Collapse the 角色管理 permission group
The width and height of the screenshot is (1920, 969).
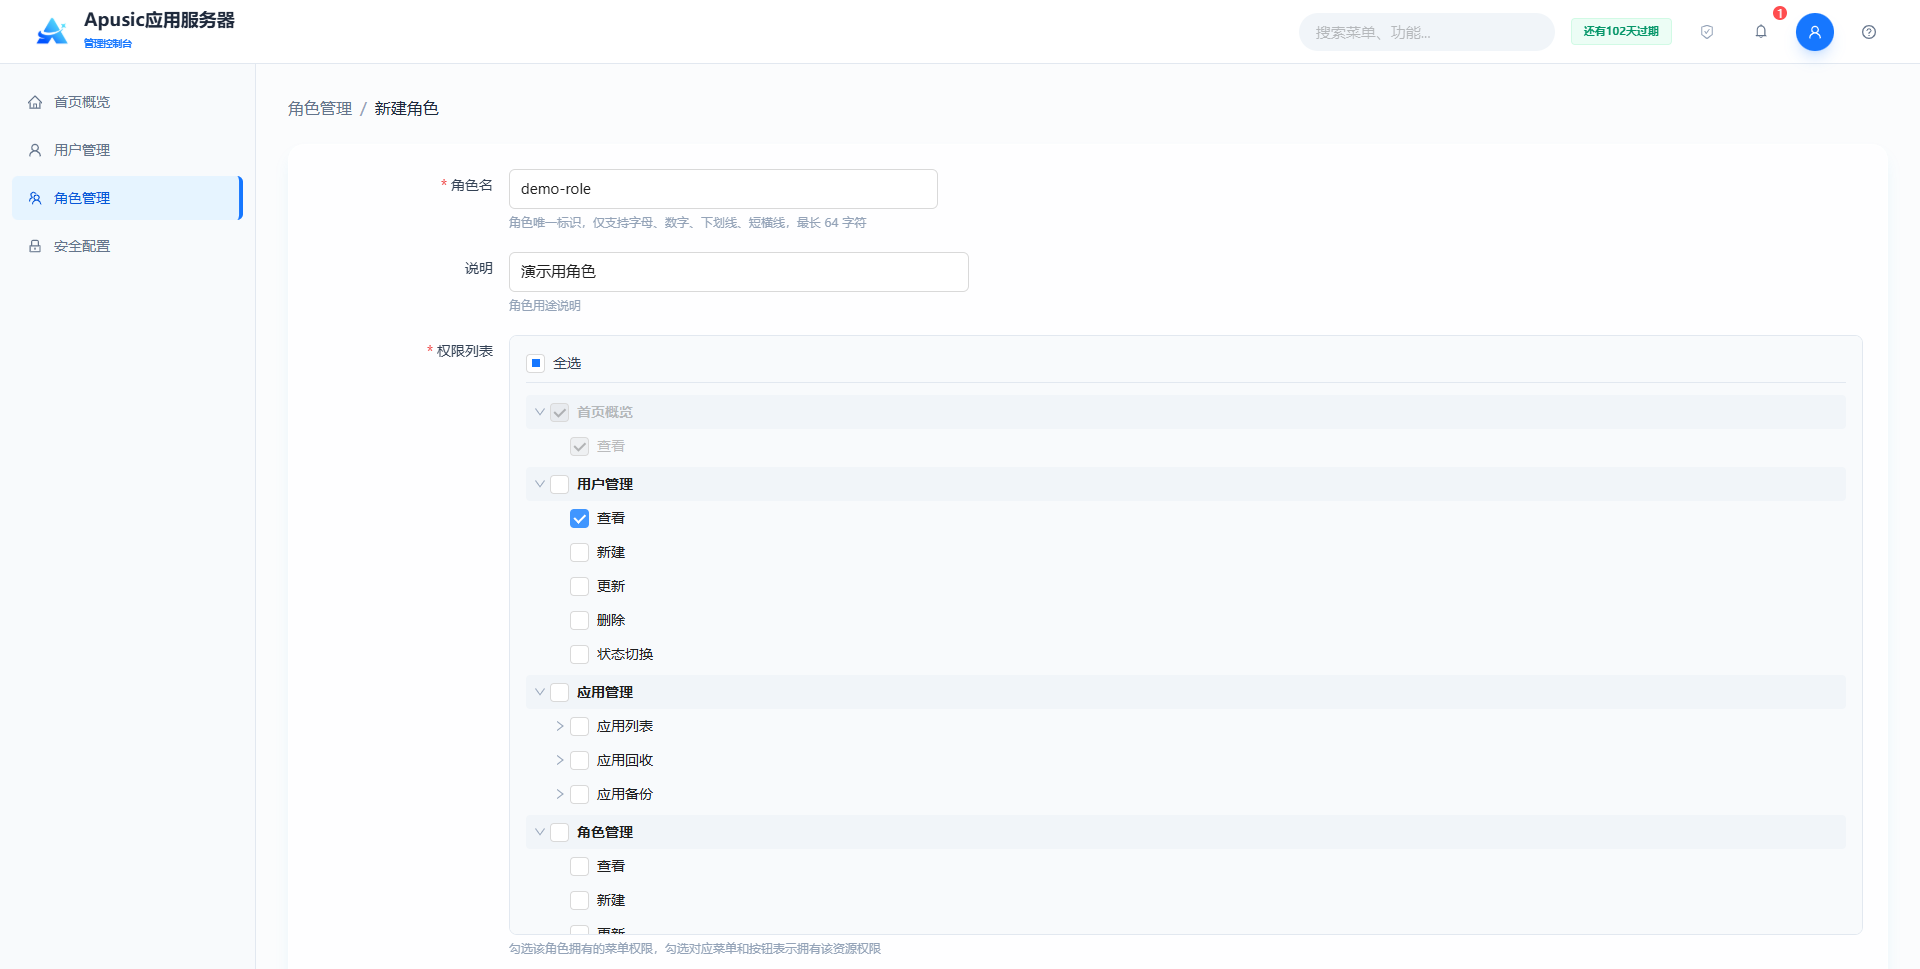(540, 832)
